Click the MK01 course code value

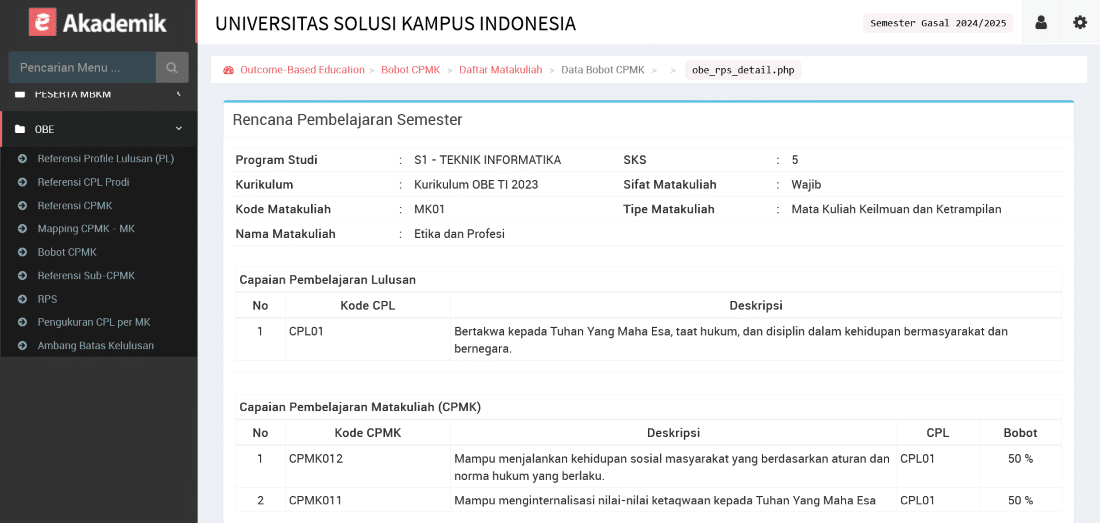429,209
